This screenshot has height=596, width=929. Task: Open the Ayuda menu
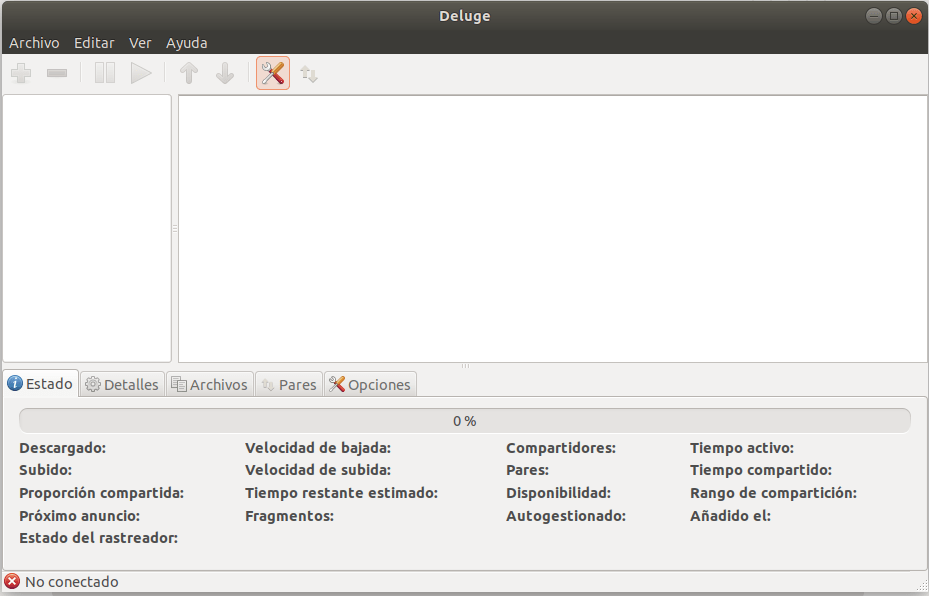click(186, 43)
